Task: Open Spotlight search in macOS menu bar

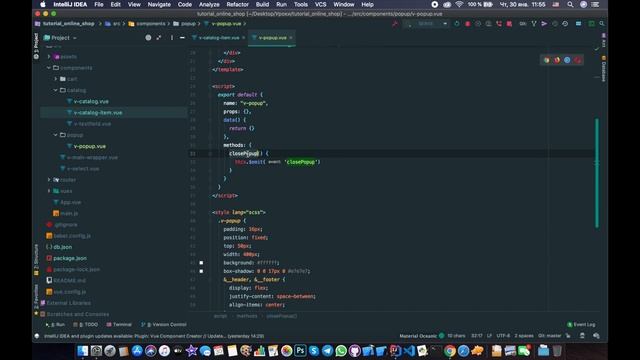Action: pyautogui.click(x=570, y=4)
